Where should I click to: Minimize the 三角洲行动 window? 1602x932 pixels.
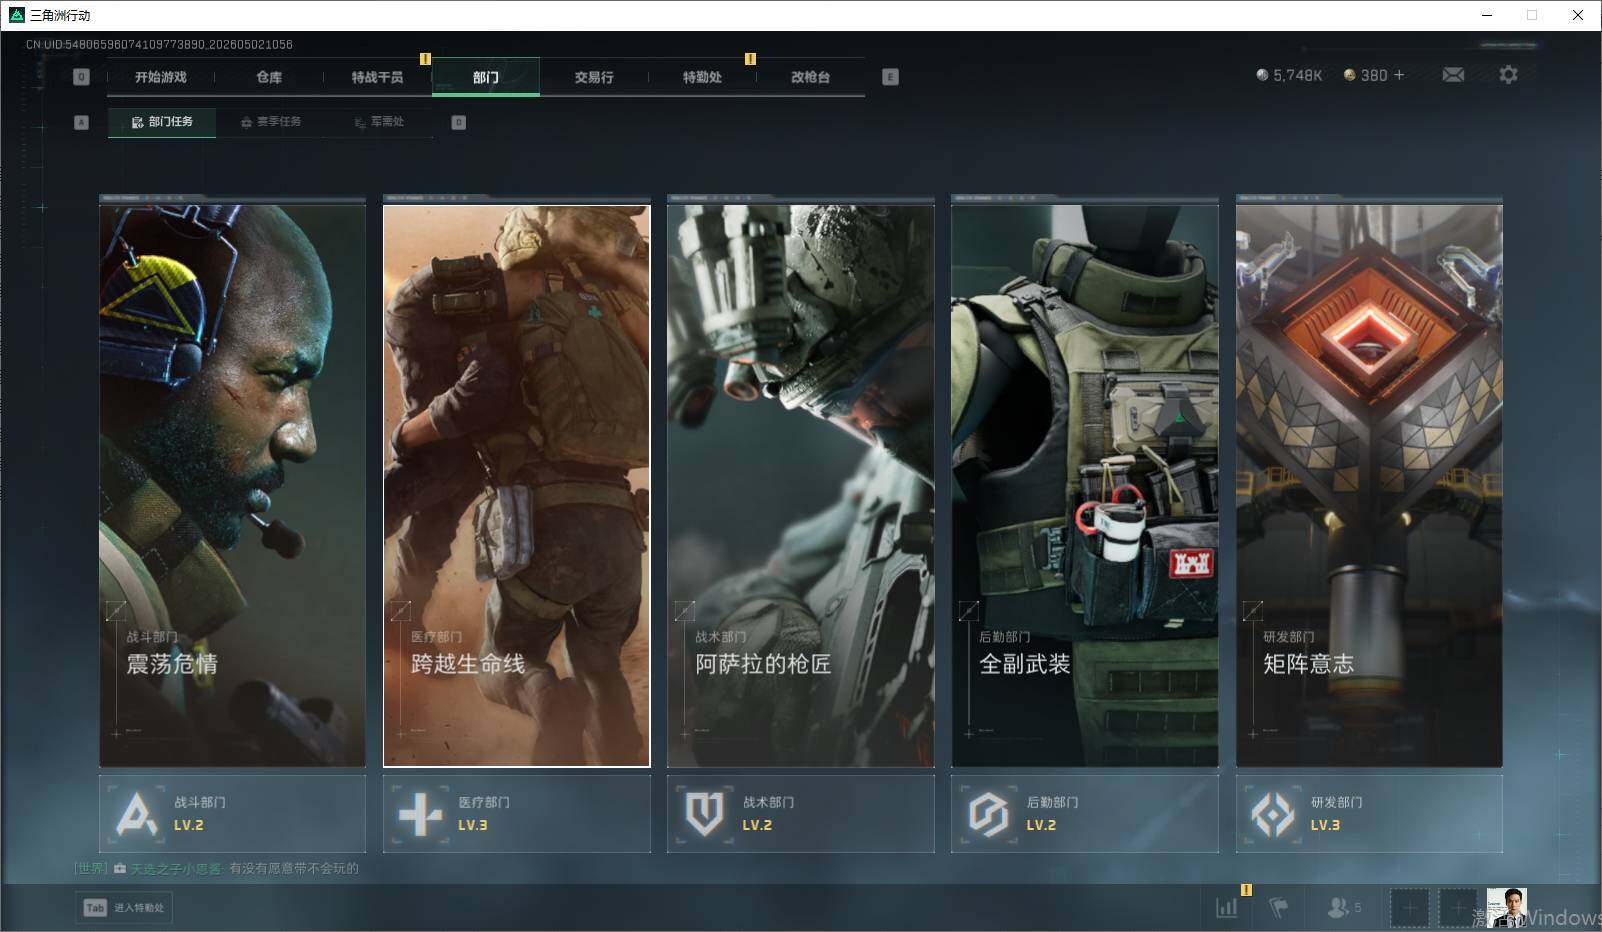tap(1486, 15)
